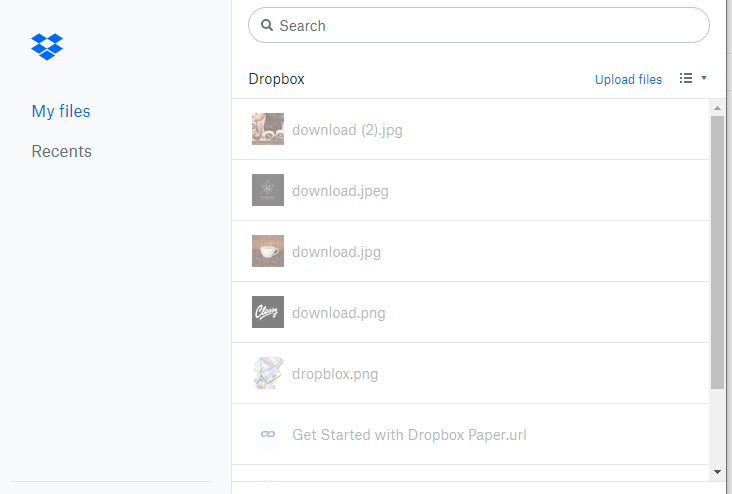Open the My files section
Viewport: 732px width, 494px height.
pyautogui.click(x=61, y=111)
